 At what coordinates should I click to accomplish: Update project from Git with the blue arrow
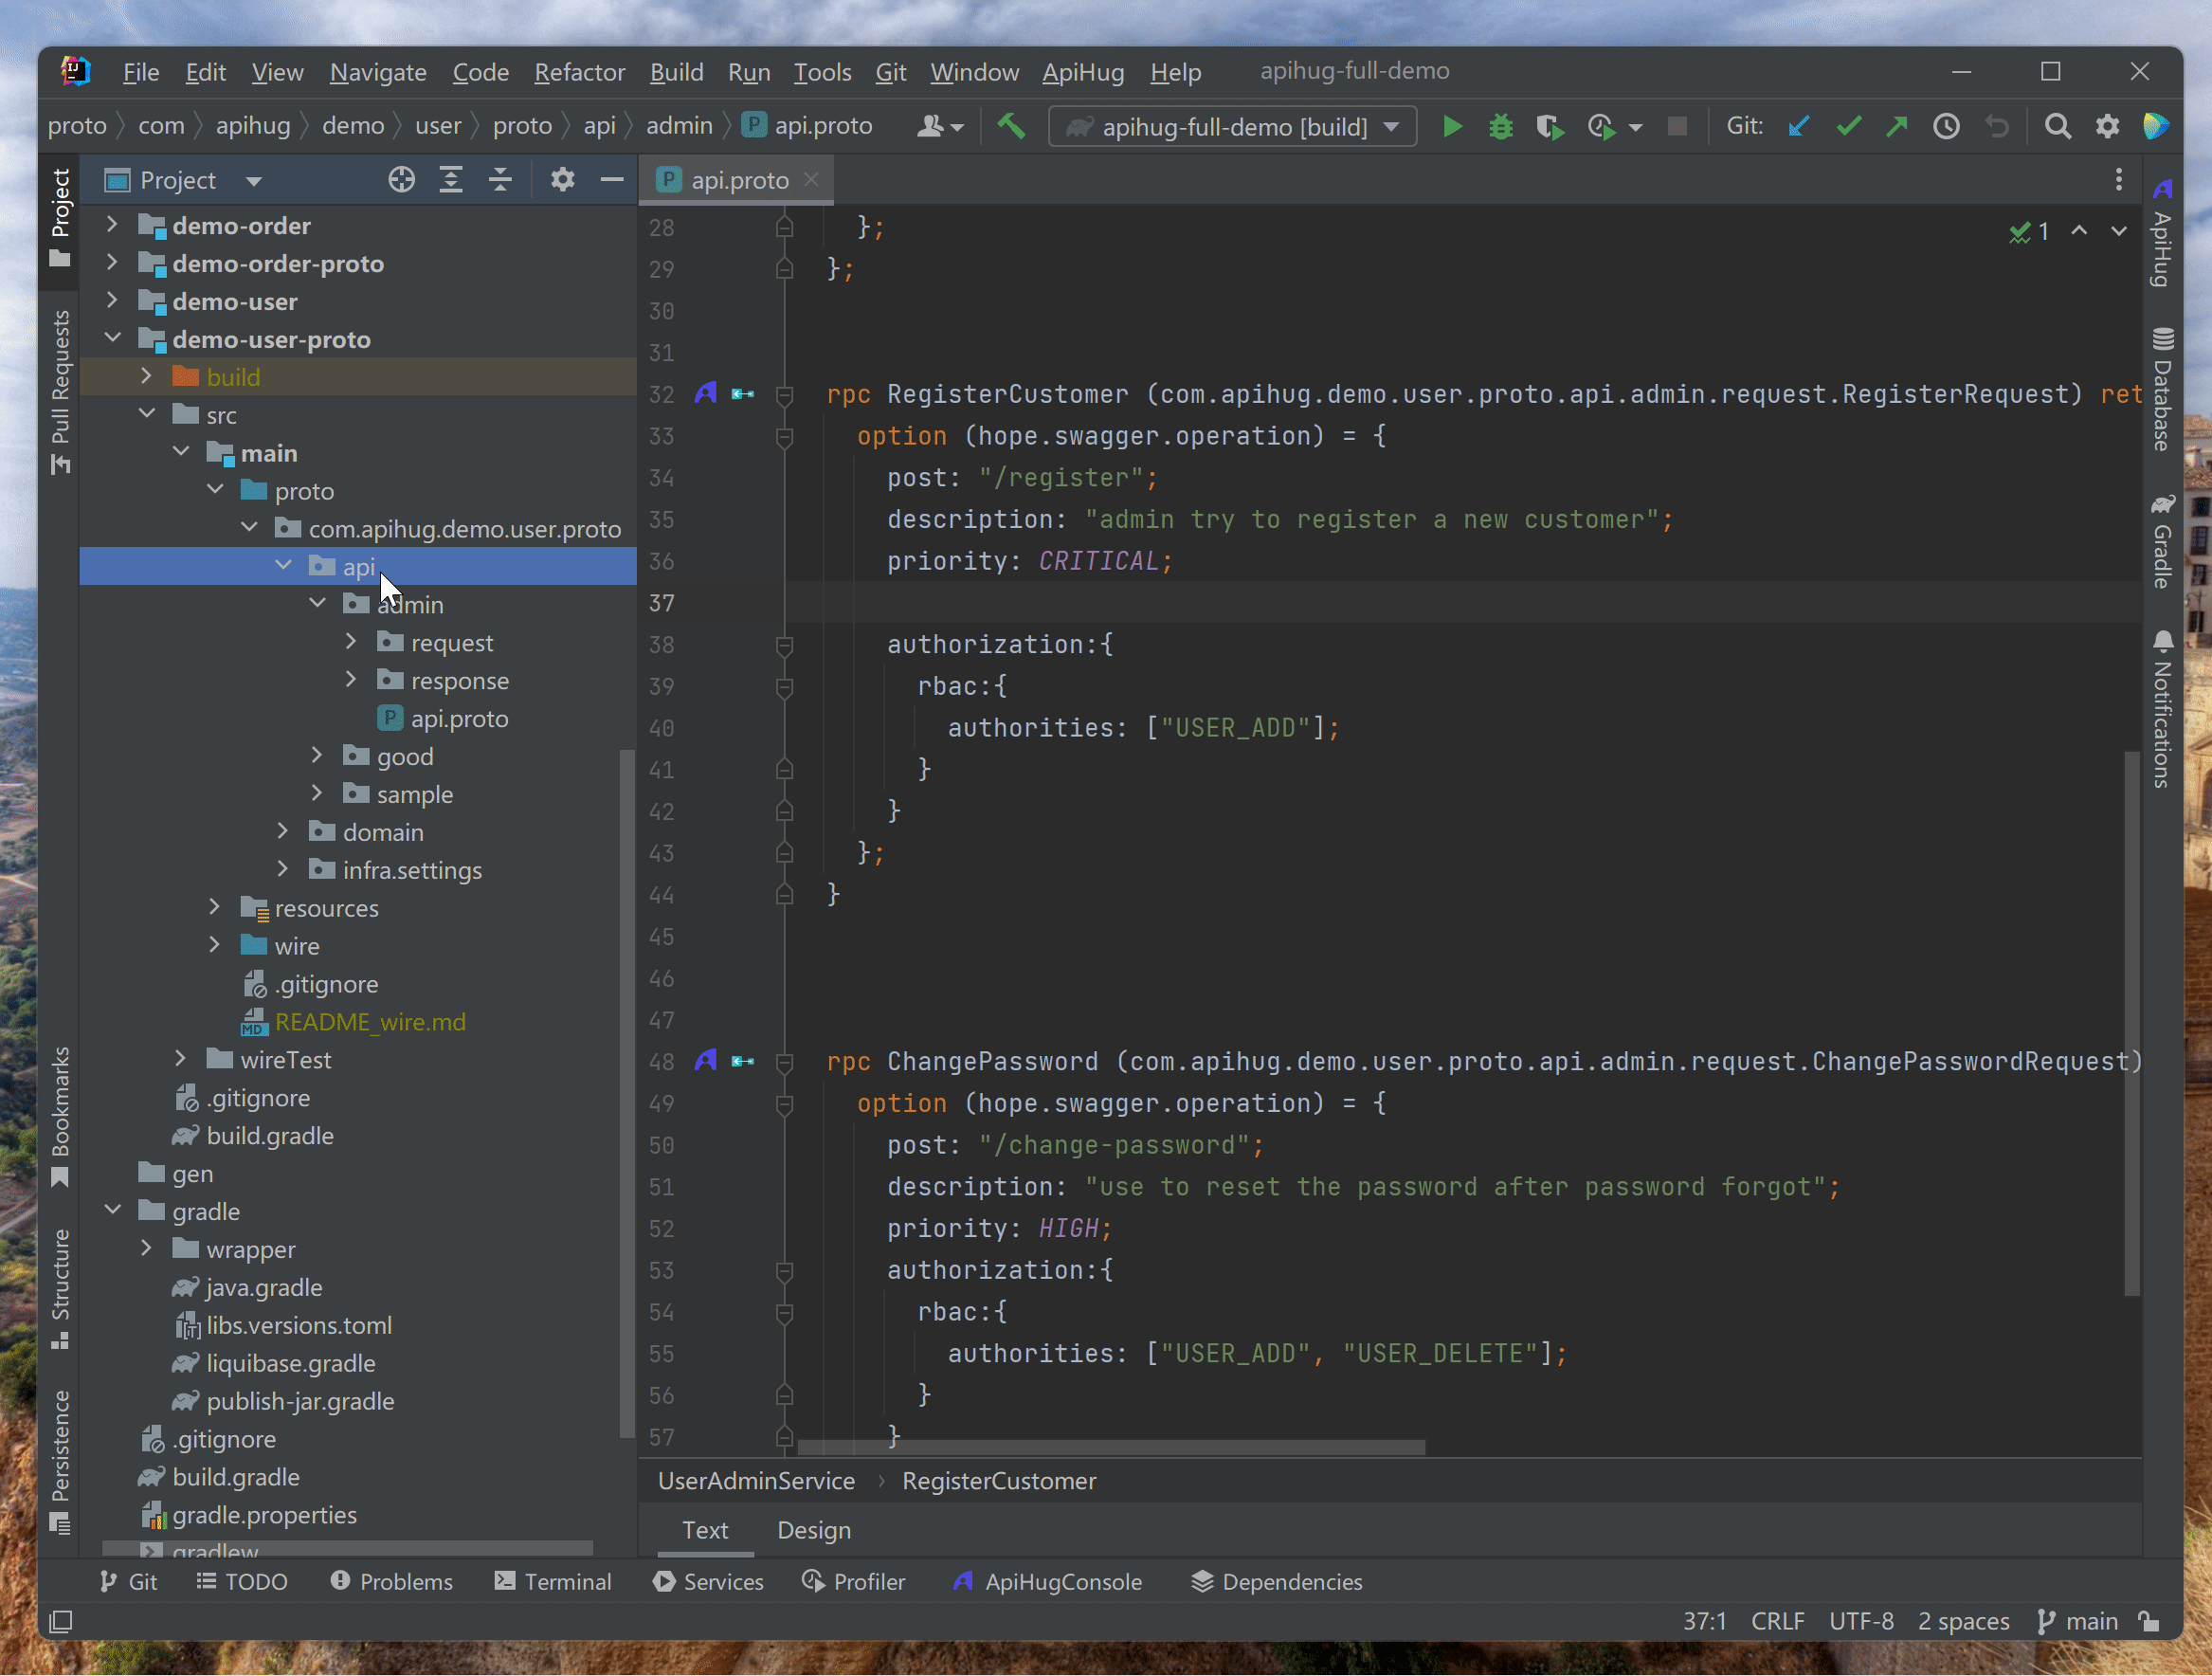[x=1798, y=126]
